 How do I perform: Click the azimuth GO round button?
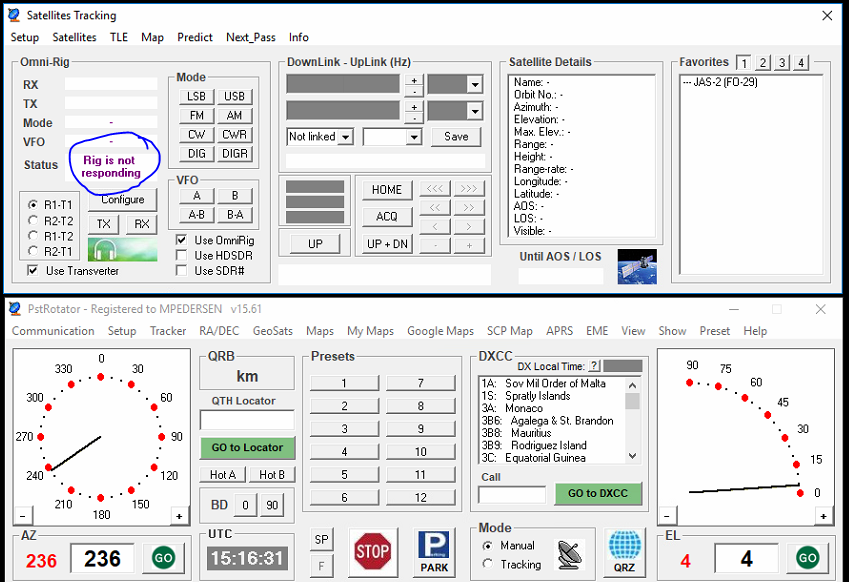[164, 558]
